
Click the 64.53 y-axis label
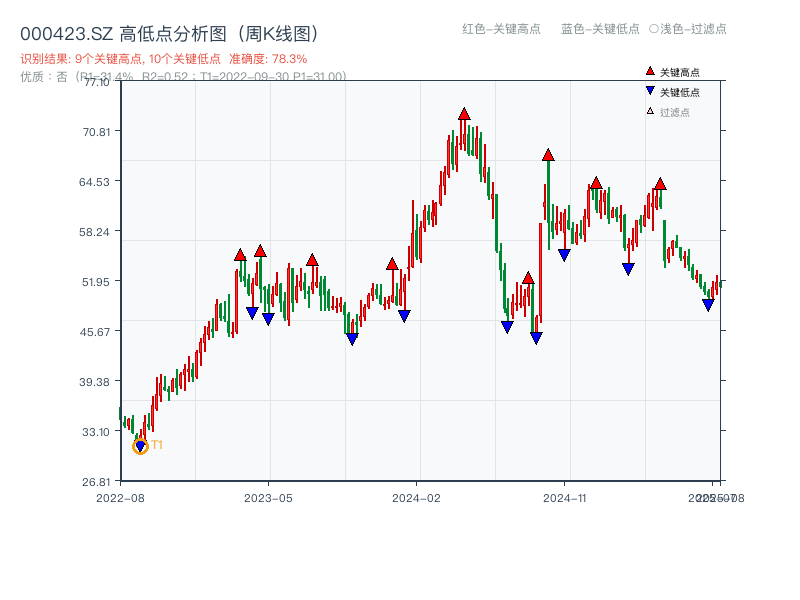pyautogui.click(x=94, y=182)
